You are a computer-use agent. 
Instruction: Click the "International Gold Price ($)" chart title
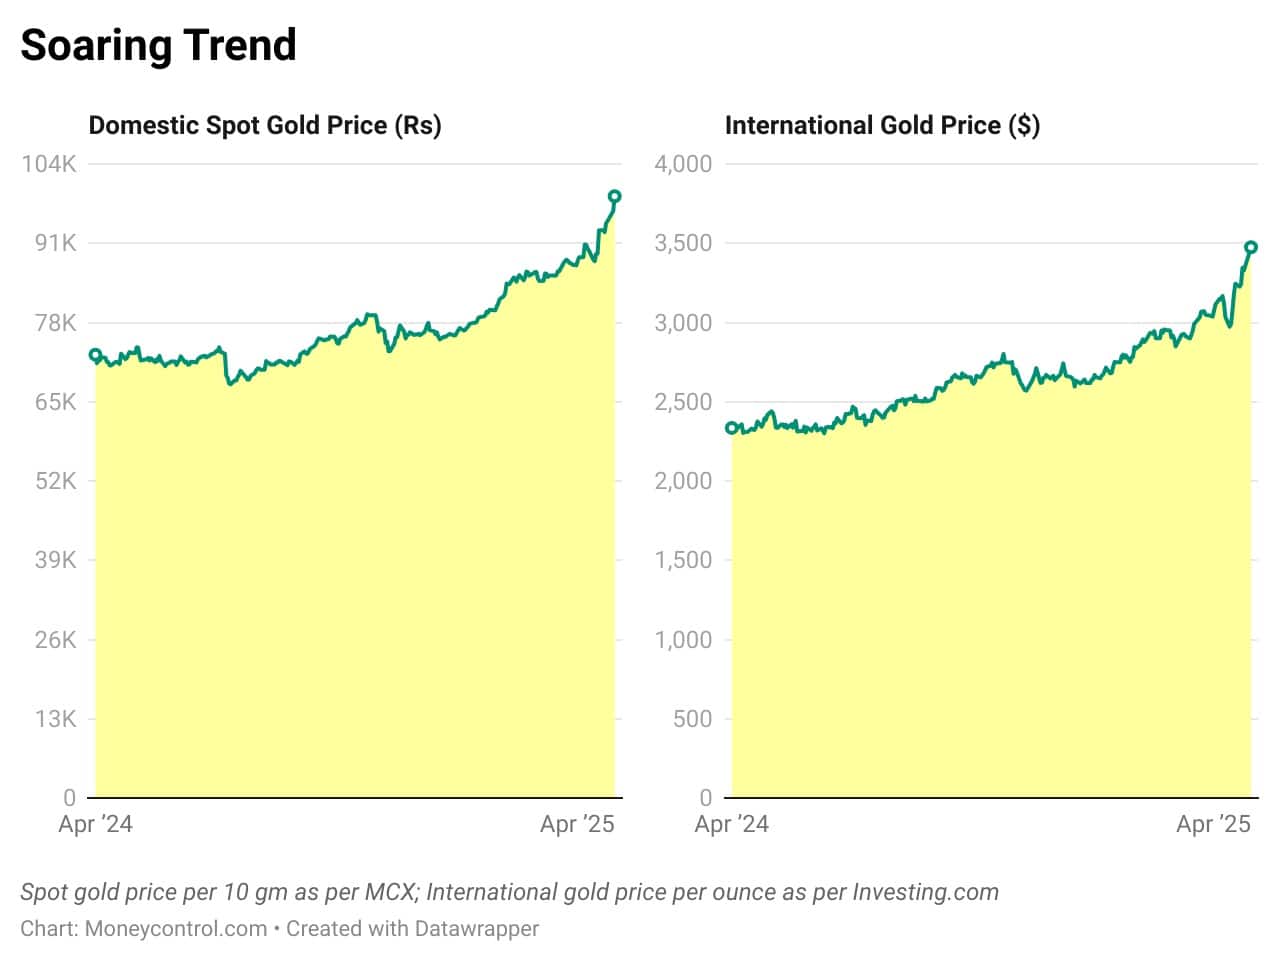pos(882,125)
